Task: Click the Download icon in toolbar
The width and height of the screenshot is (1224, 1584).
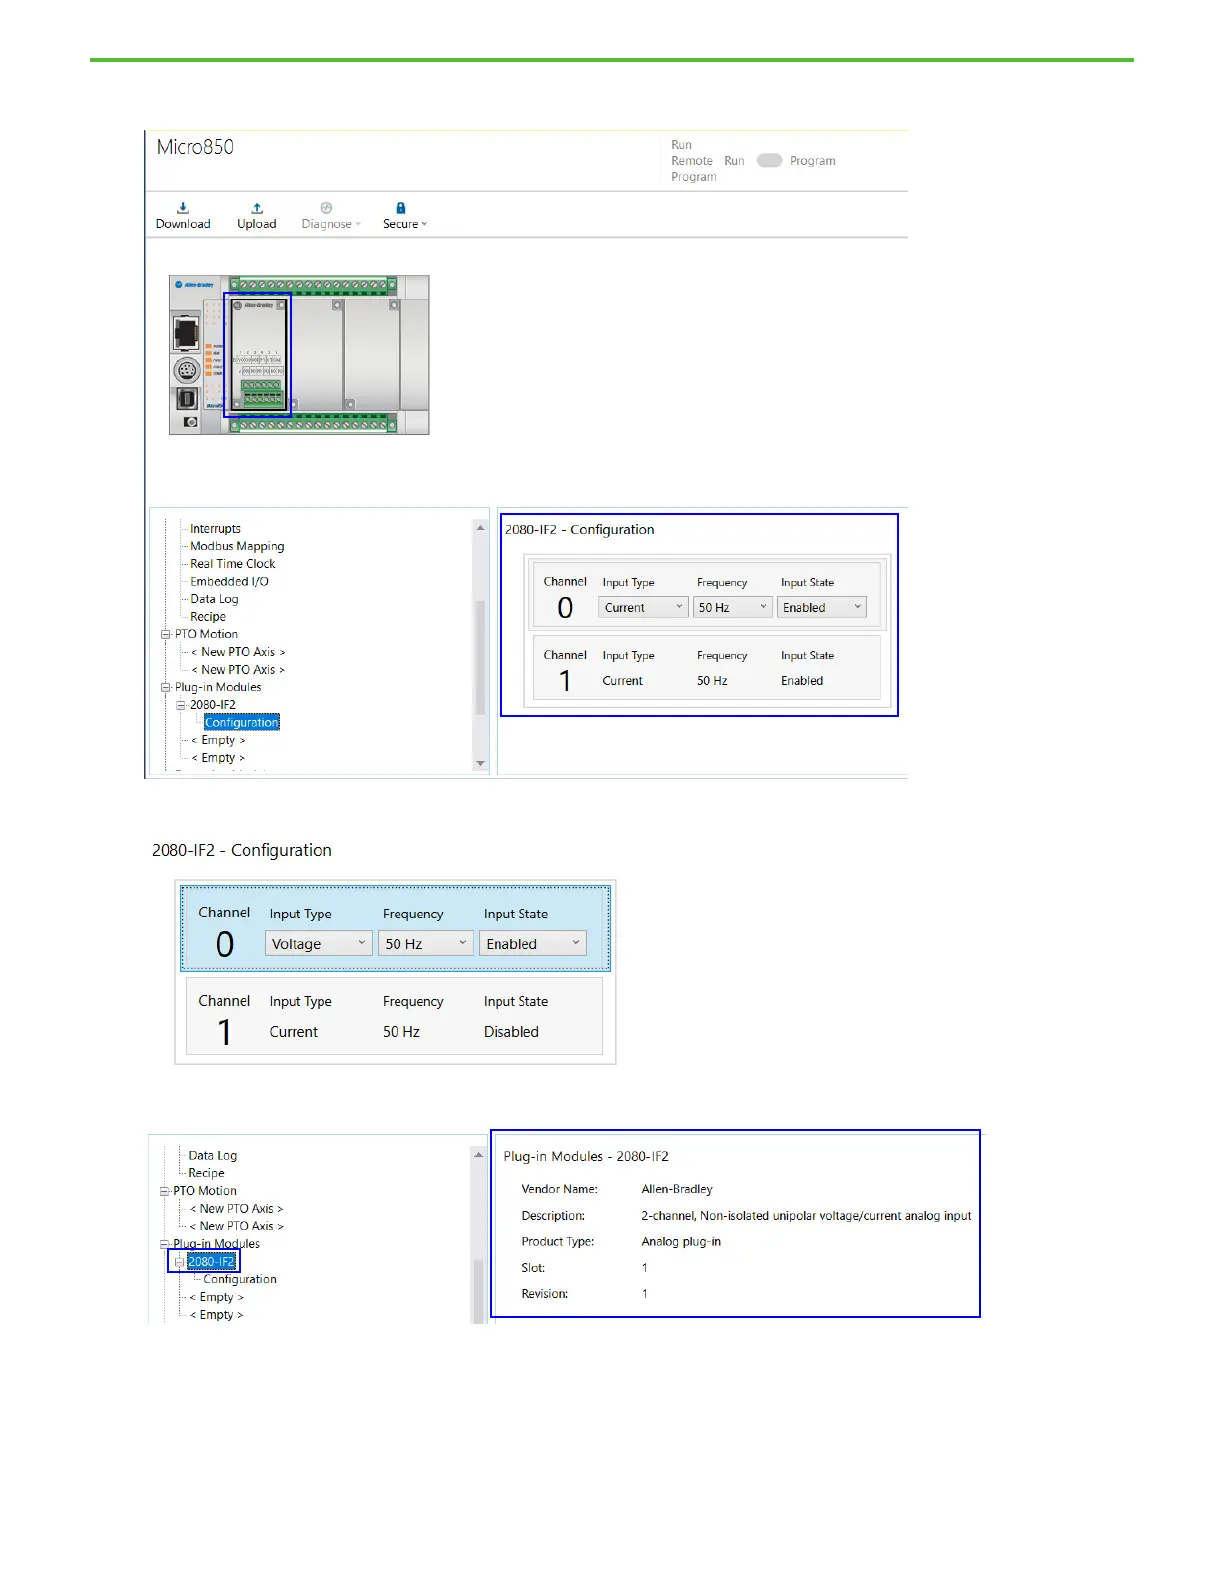Action: (x=183, y=209)
